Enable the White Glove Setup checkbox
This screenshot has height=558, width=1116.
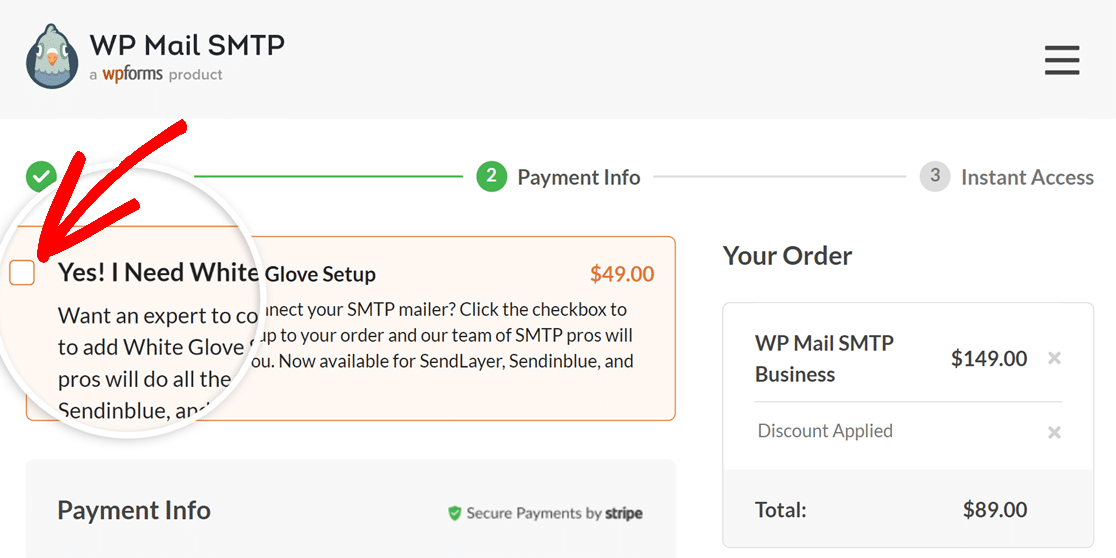tap(22, 273)
